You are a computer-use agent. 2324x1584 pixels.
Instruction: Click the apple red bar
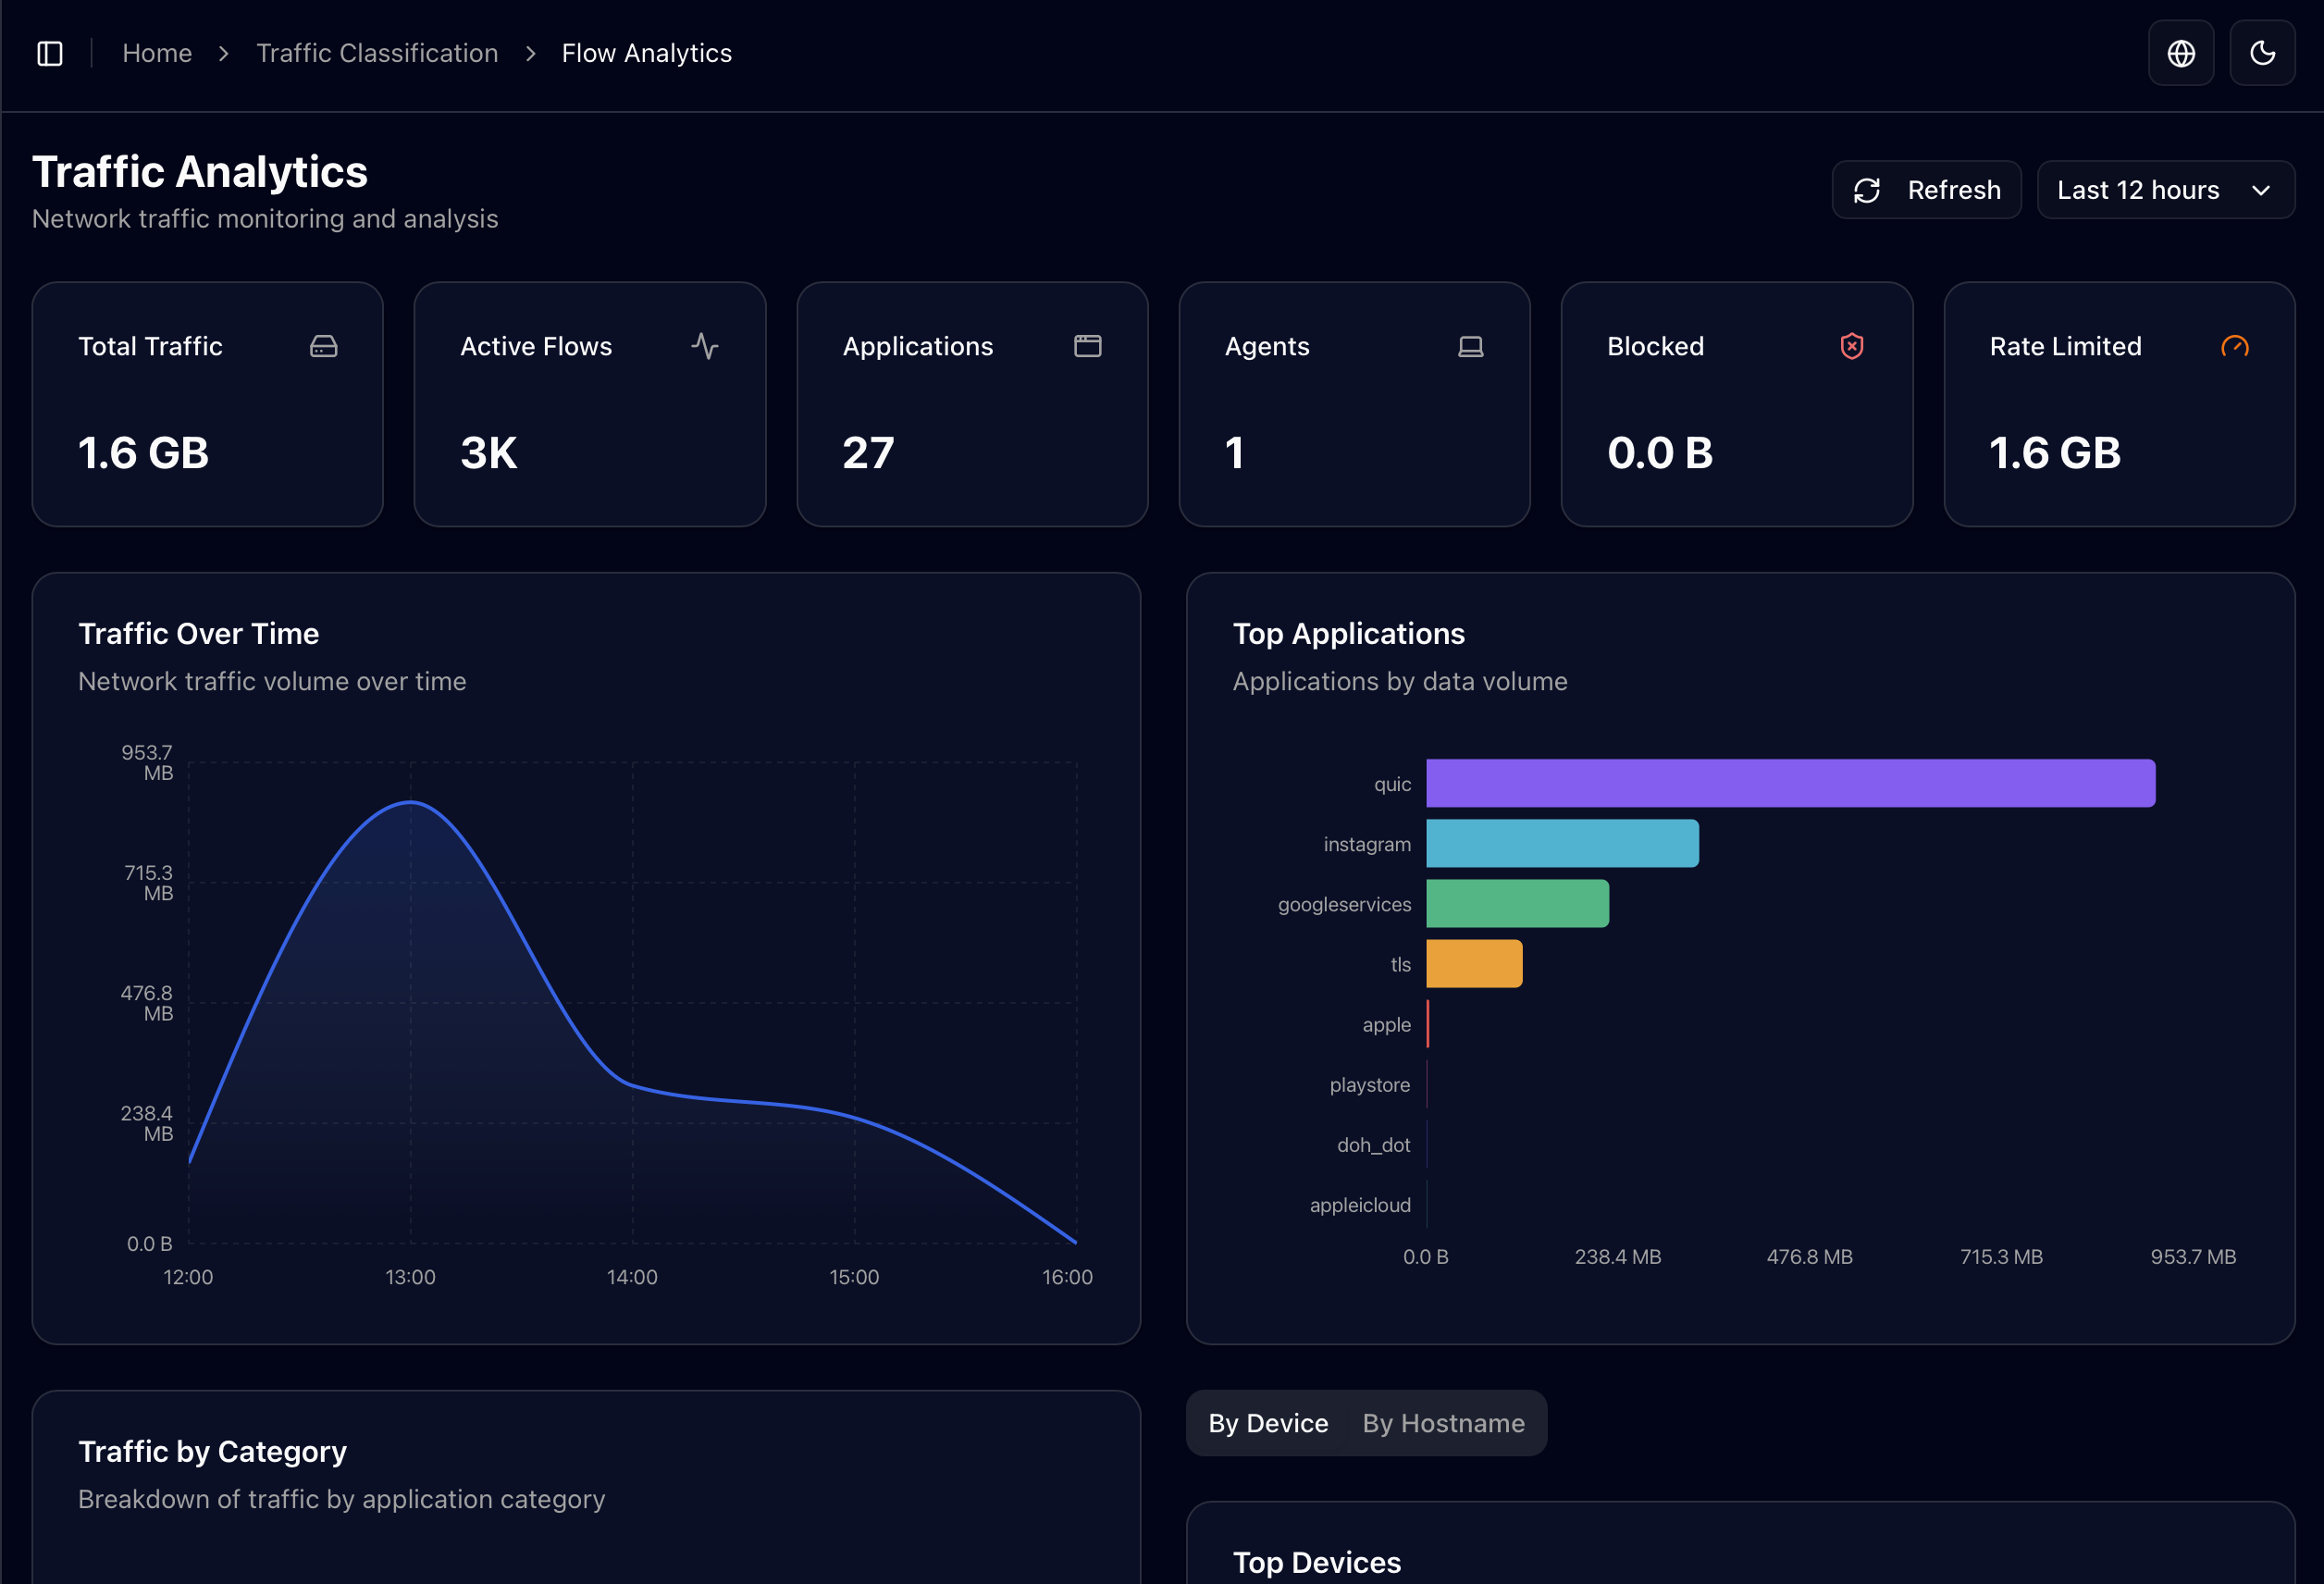1428,1023
